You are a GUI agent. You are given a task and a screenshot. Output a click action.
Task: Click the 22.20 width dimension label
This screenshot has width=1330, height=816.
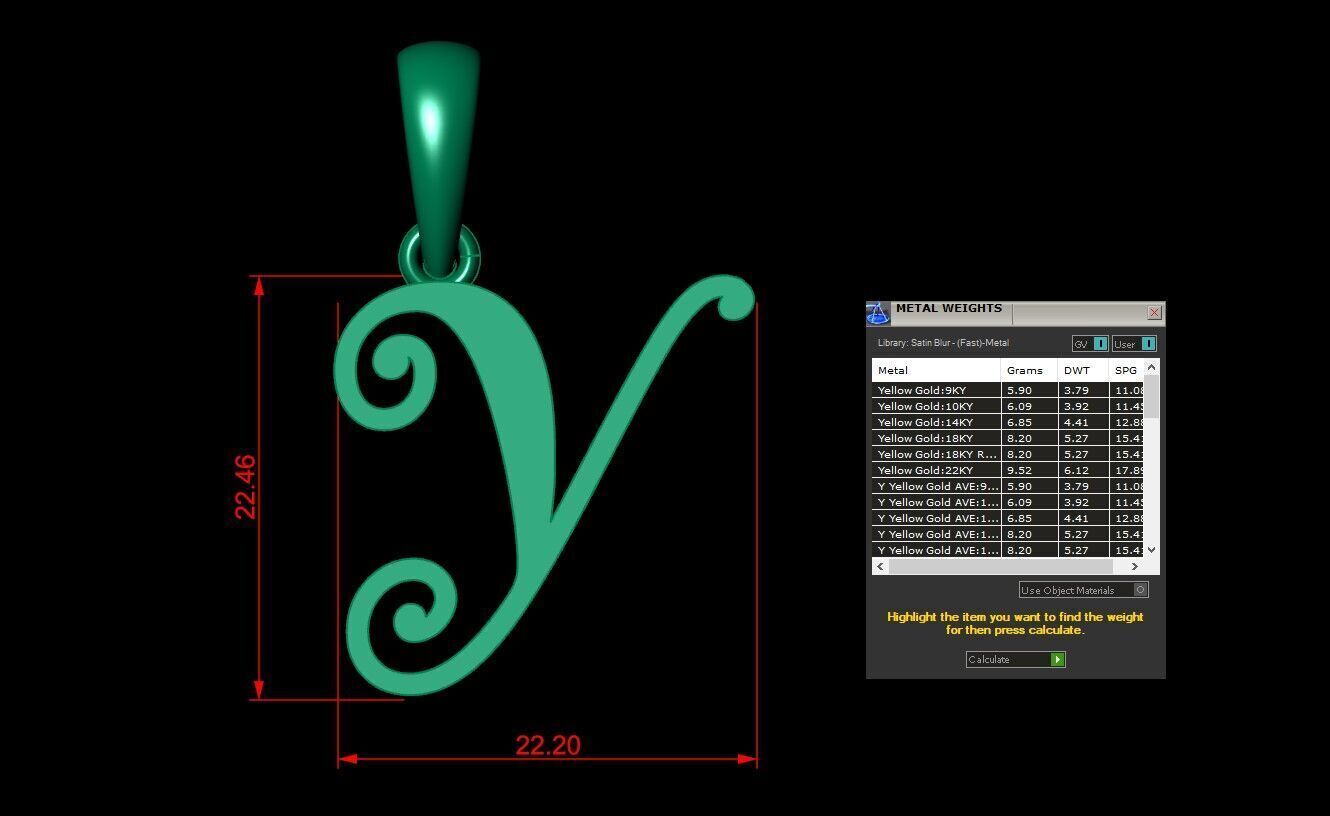(x=548, y=745)
